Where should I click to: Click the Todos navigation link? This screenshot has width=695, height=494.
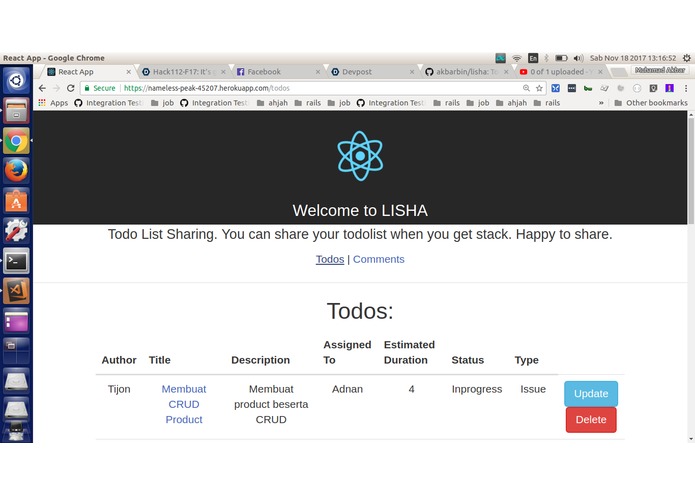coord(330,259)
